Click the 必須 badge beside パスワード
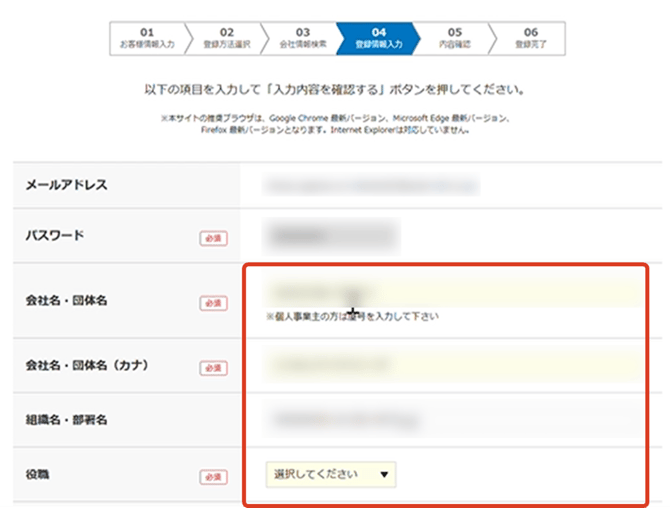Image resolution: width=670 pixels, height=508 pixels. 212,238
